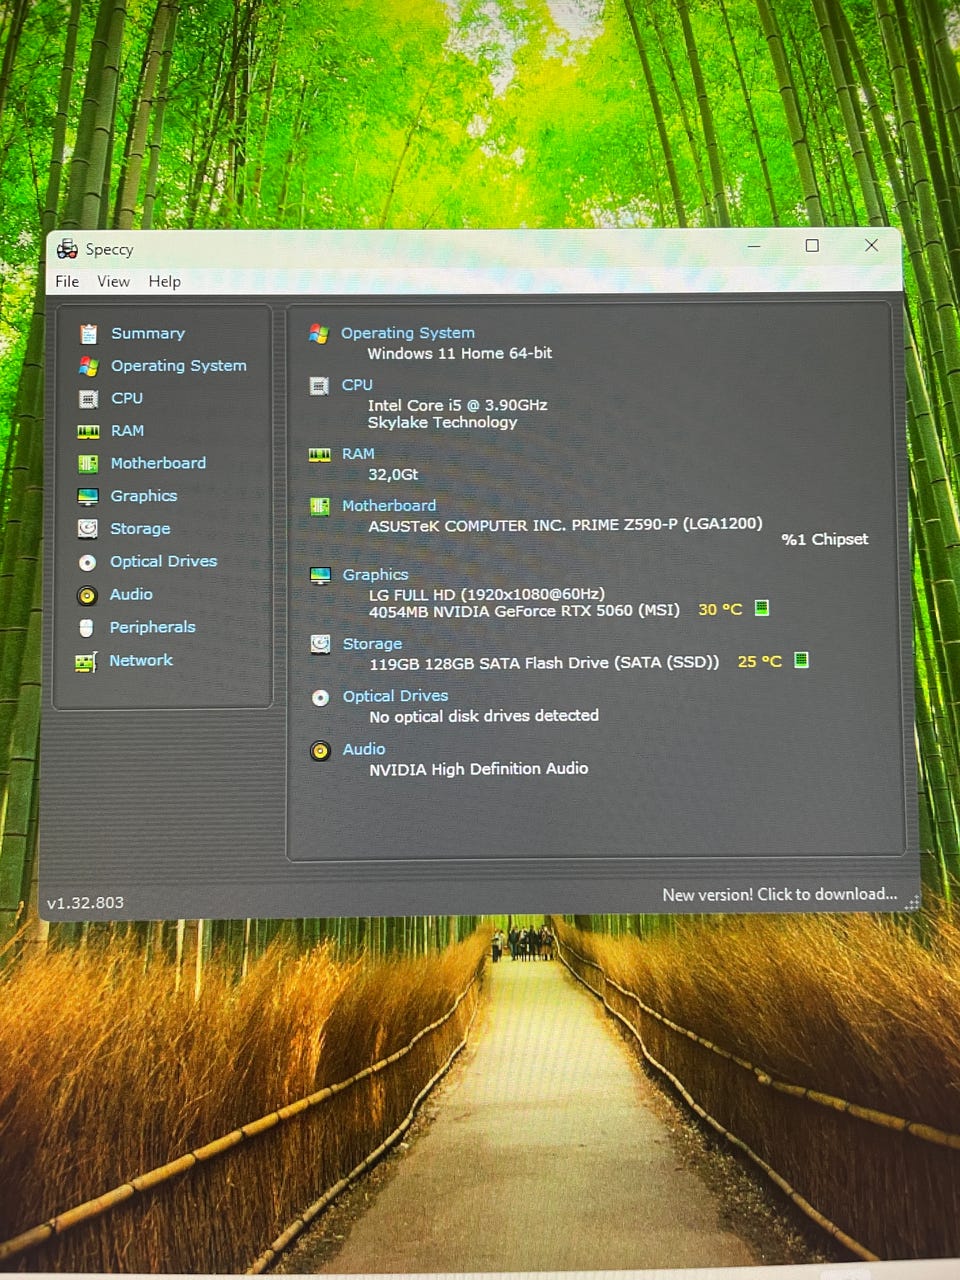Click the CPU heading link in summary
Viewport: 960px width, 1280px height.
point(357,385)
